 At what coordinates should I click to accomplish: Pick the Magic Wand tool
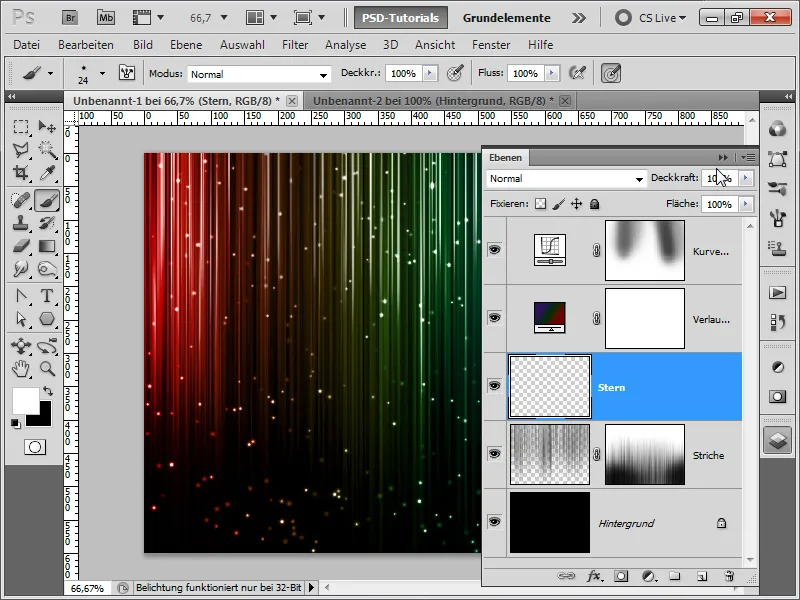(x=47, y=149)
